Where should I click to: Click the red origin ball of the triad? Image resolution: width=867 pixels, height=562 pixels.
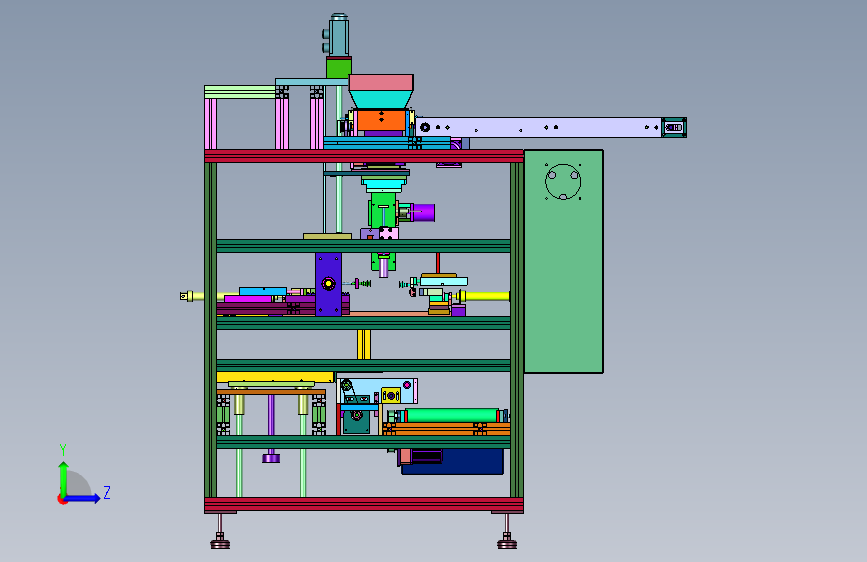tap(62, 499)
